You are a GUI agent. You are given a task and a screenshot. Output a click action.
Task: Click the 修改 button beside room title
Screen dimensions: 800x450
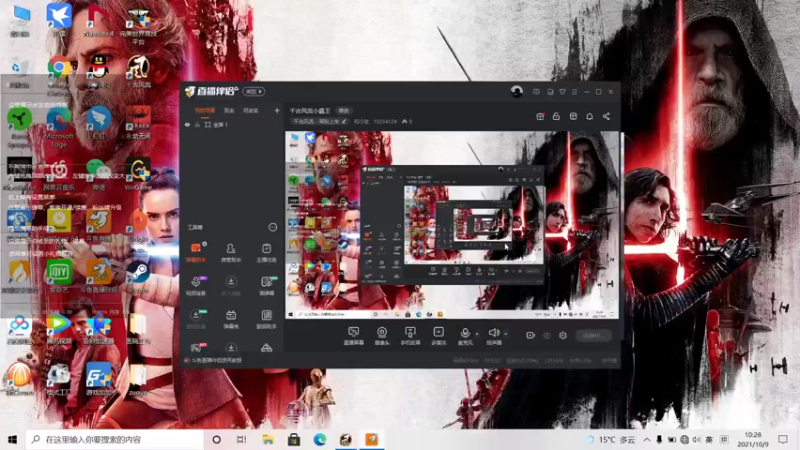[344, 111]
